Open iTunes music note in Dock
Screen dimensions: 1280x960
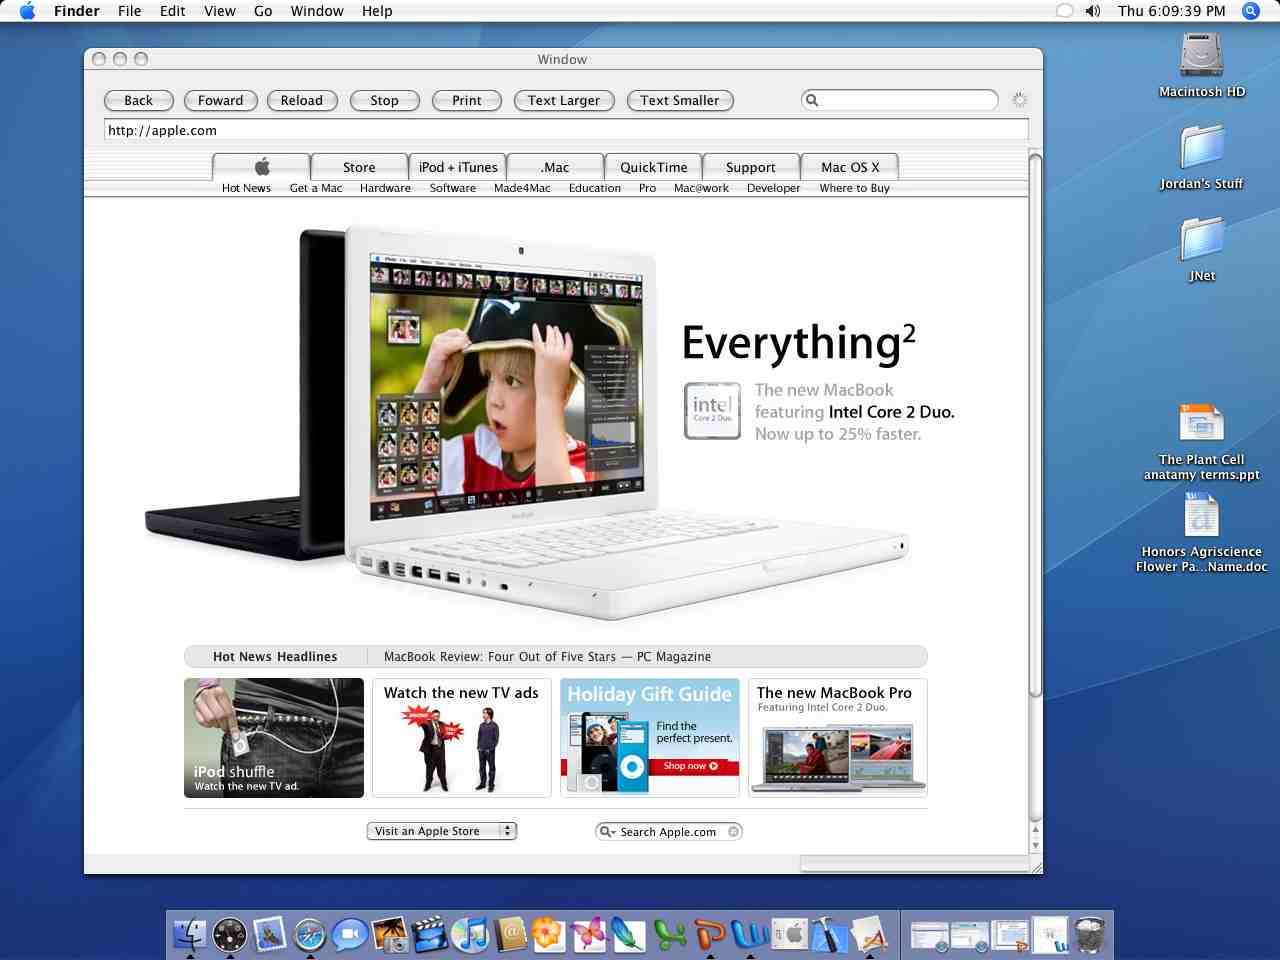click(x=470, y=935)
